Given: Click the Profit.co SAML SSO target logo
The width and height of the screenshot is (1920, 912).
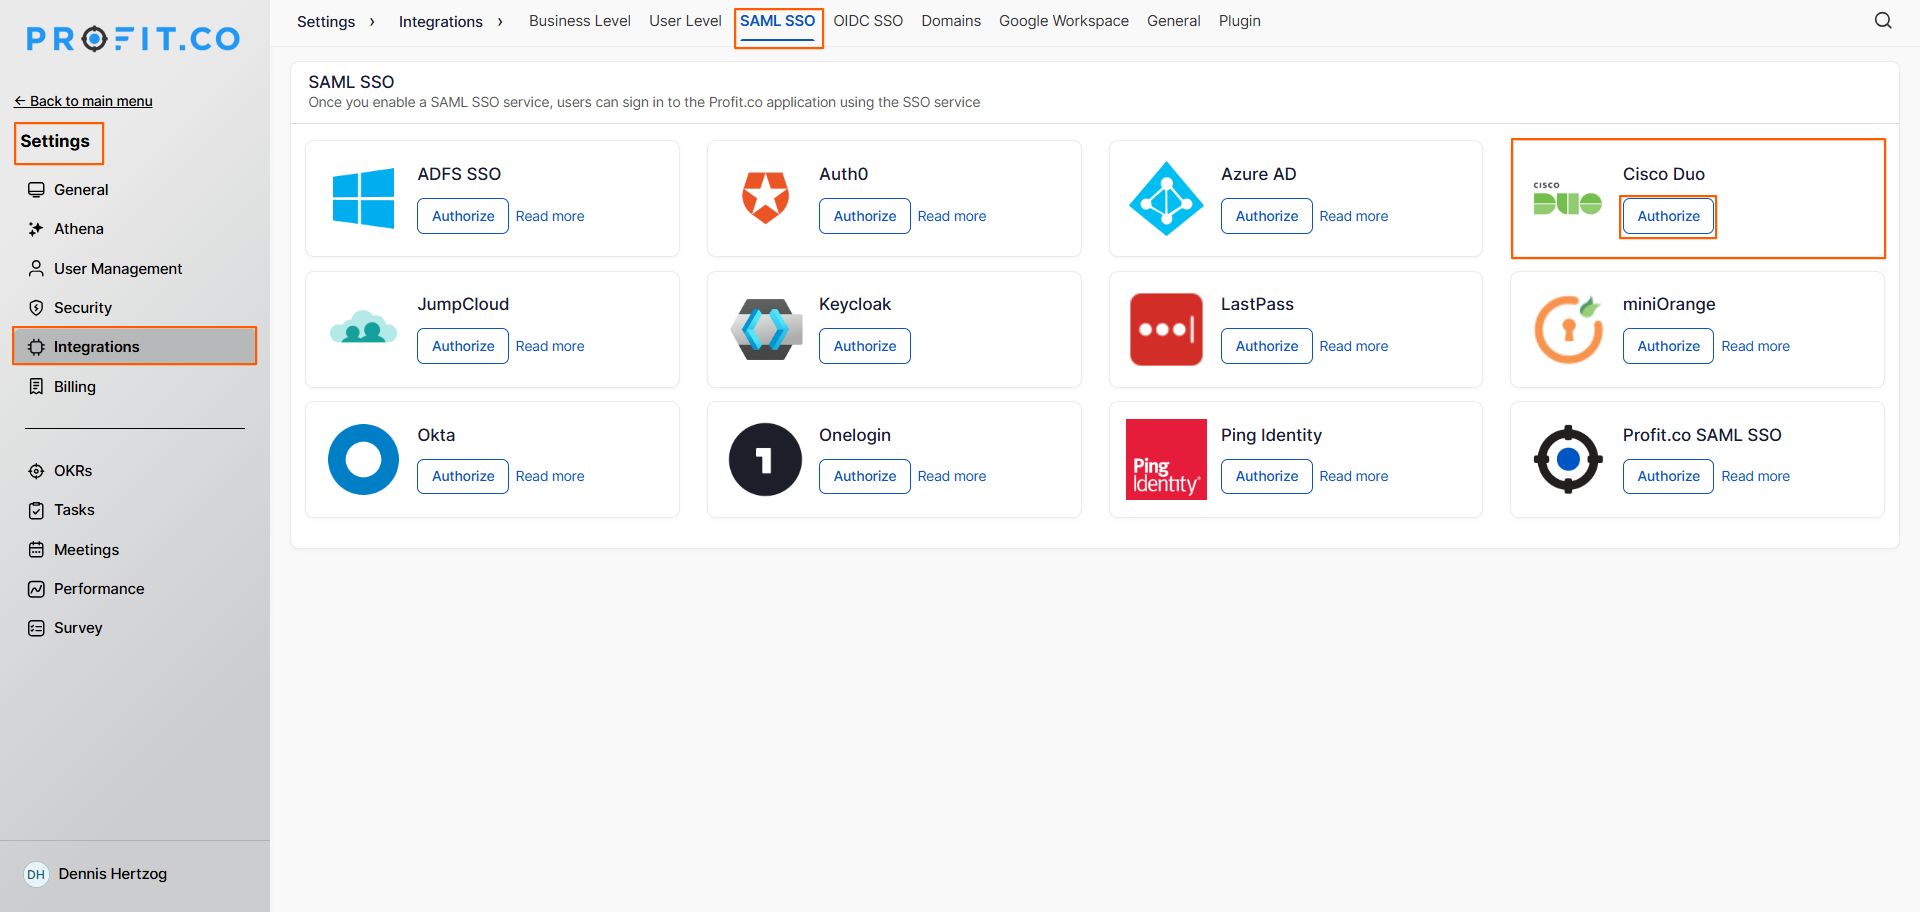Looking at the screenshot, I should click(1568, 459).
